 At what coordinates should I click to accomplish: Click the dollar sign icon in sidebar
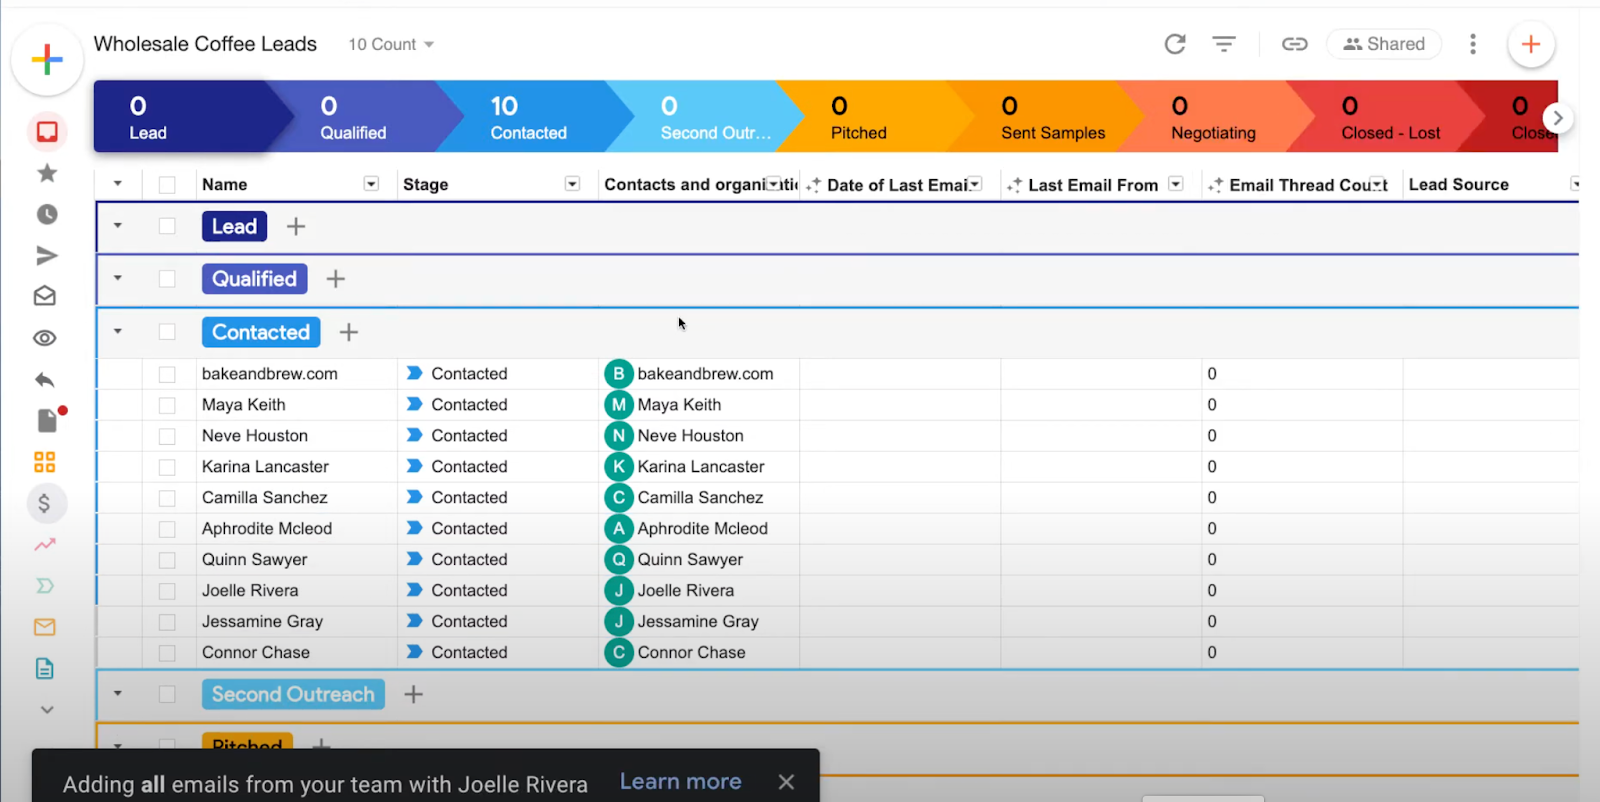[45, 503]
